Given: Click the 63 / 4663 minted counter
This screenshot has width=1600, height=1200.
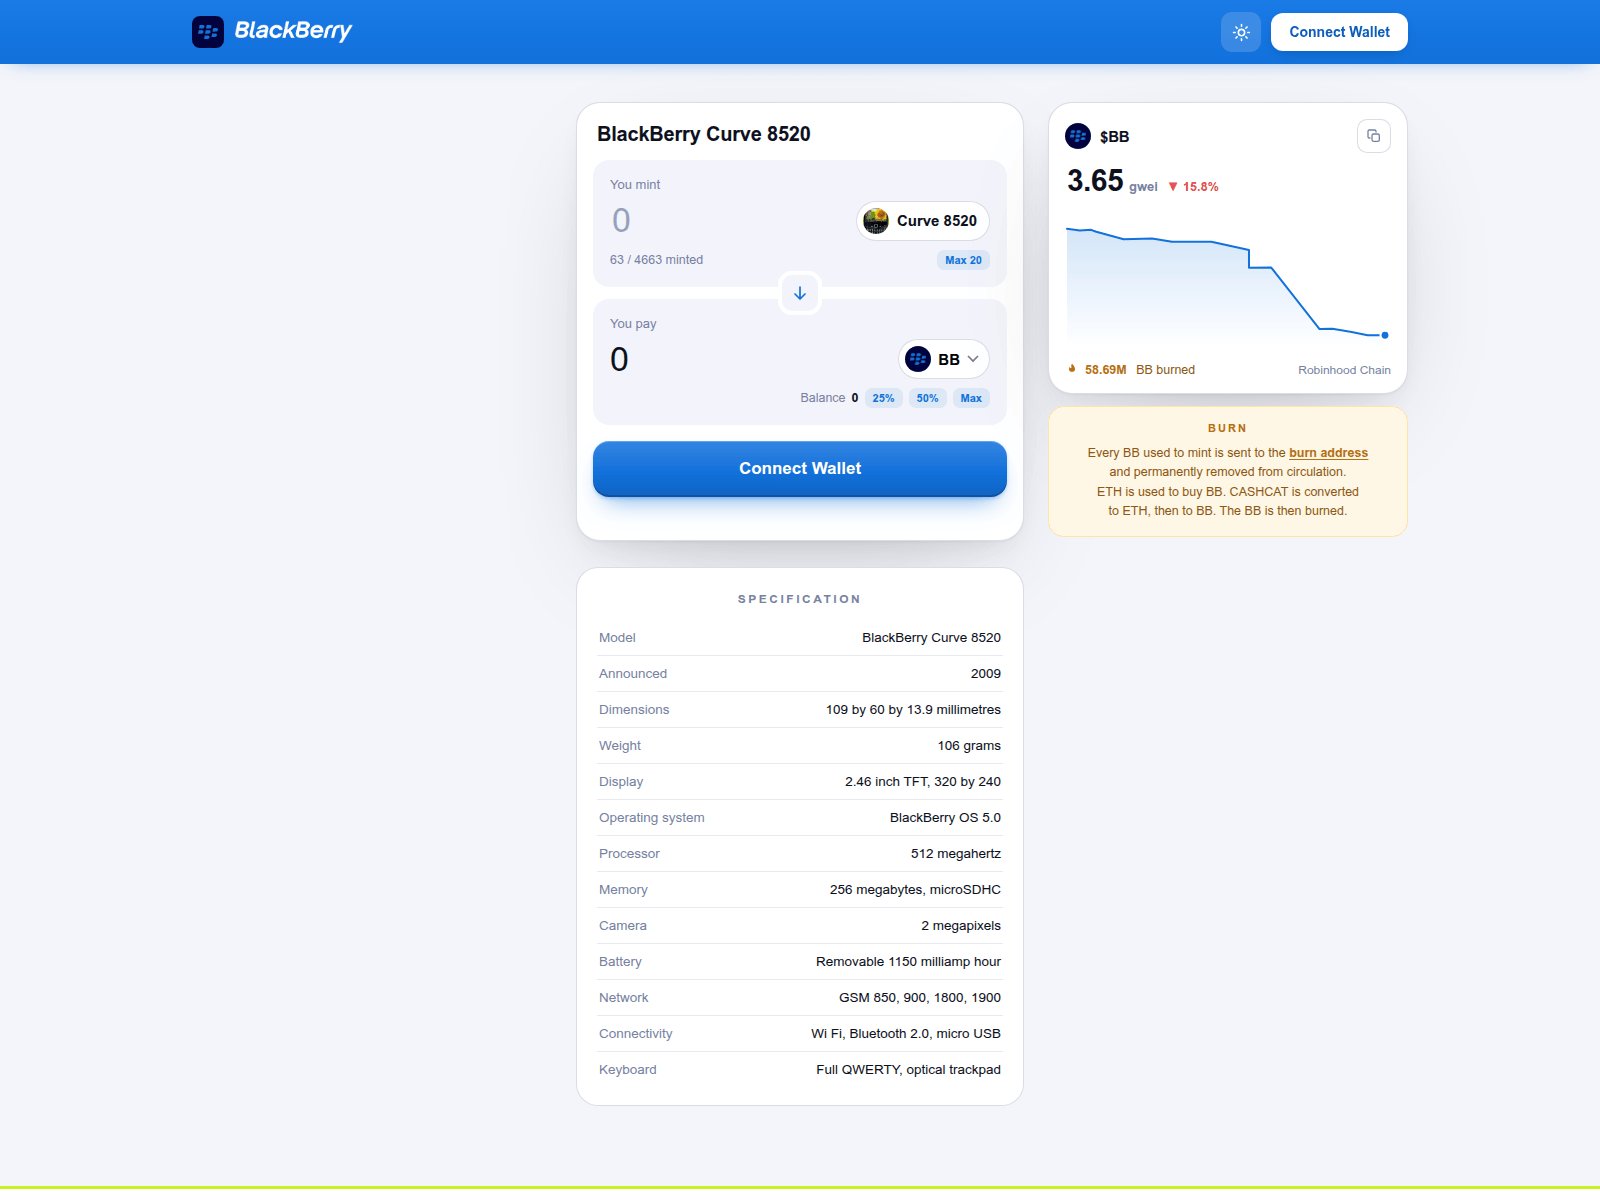Looking at the screenshot, I should (x=656, y=260).
